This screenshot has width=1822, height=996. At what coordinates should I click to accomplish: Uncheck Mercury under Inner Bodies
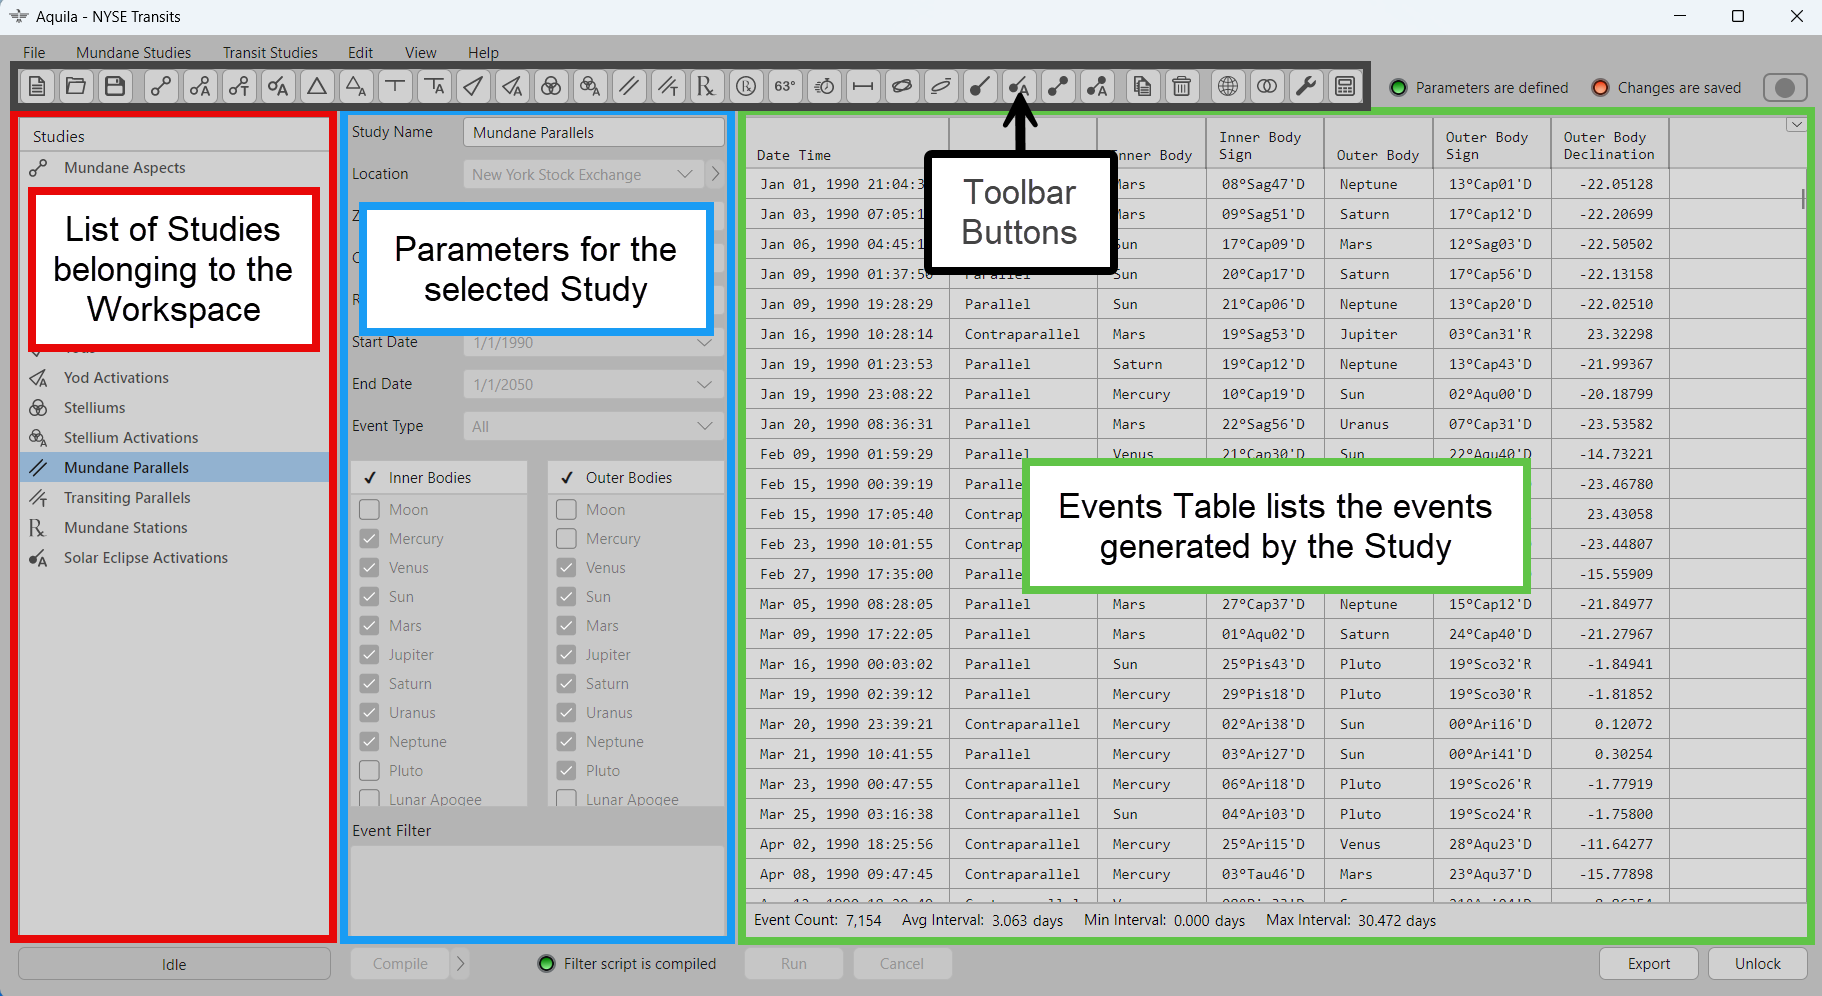pos(369,539)
